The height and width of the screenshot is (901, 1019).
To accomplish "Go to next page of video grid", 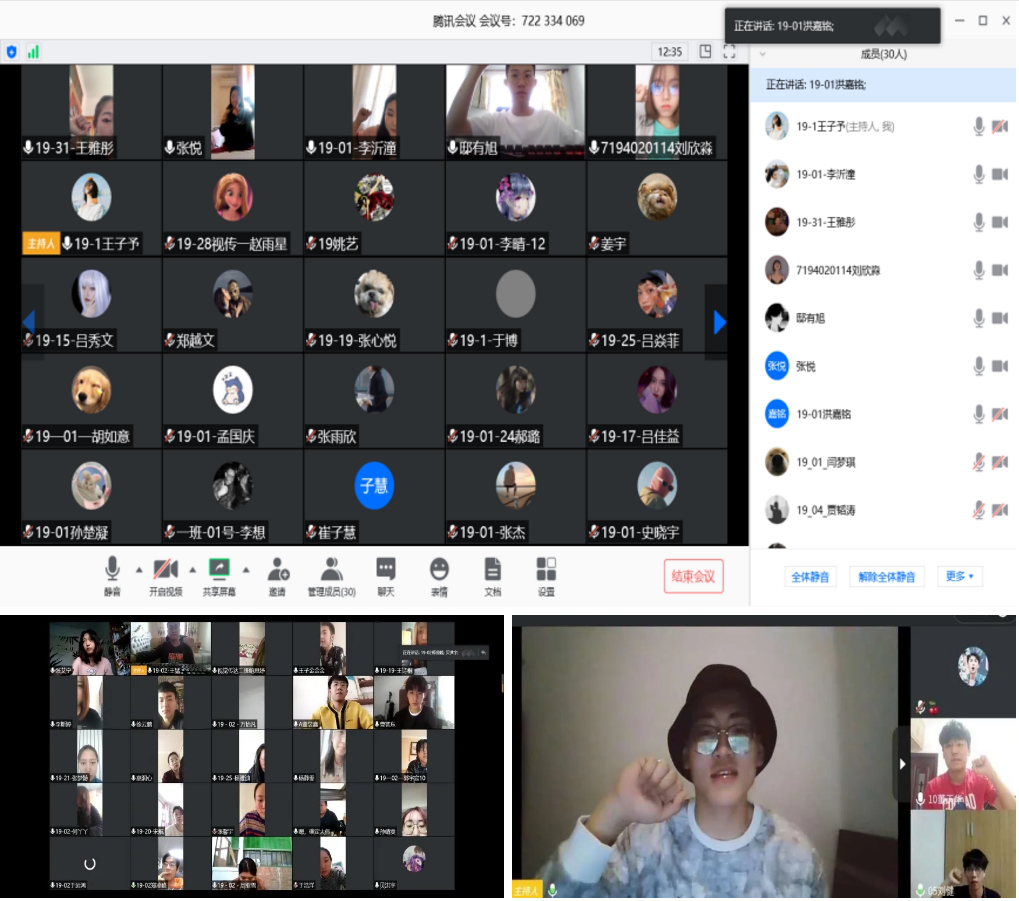I will 719,322.
